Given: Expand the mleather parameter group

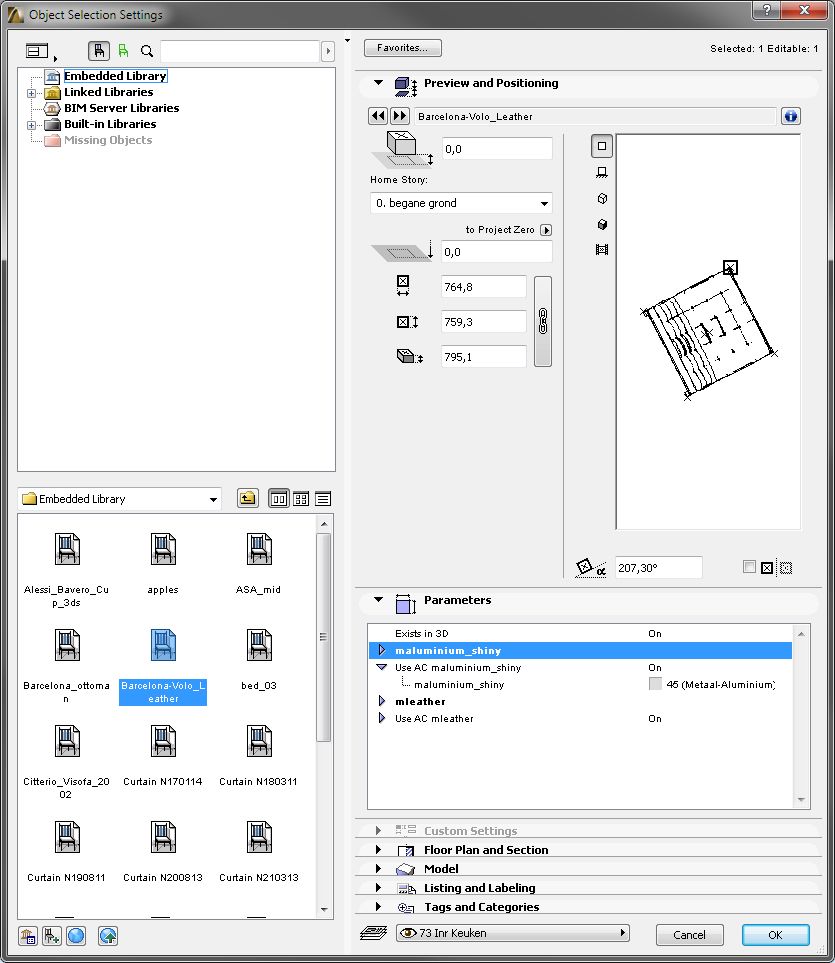Looking at the screenshot, I should [x=381, y=701].
